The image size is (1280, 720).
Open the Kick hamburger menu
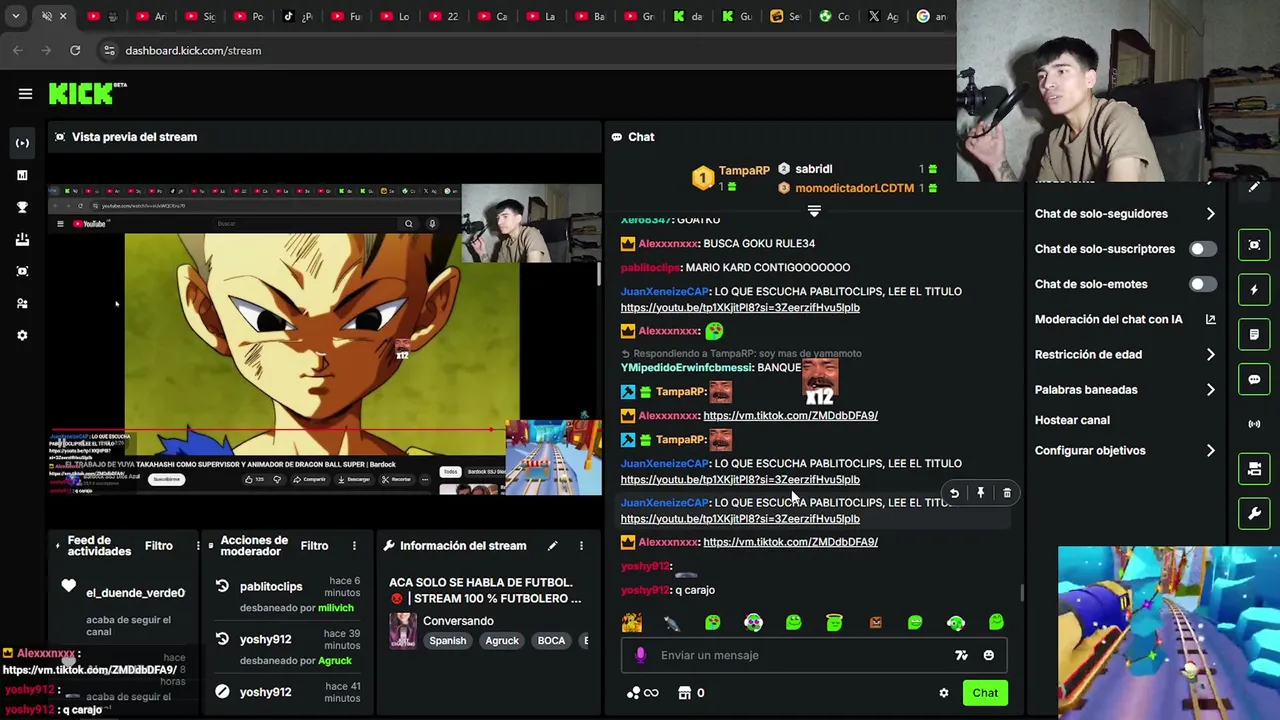(25, 94)
